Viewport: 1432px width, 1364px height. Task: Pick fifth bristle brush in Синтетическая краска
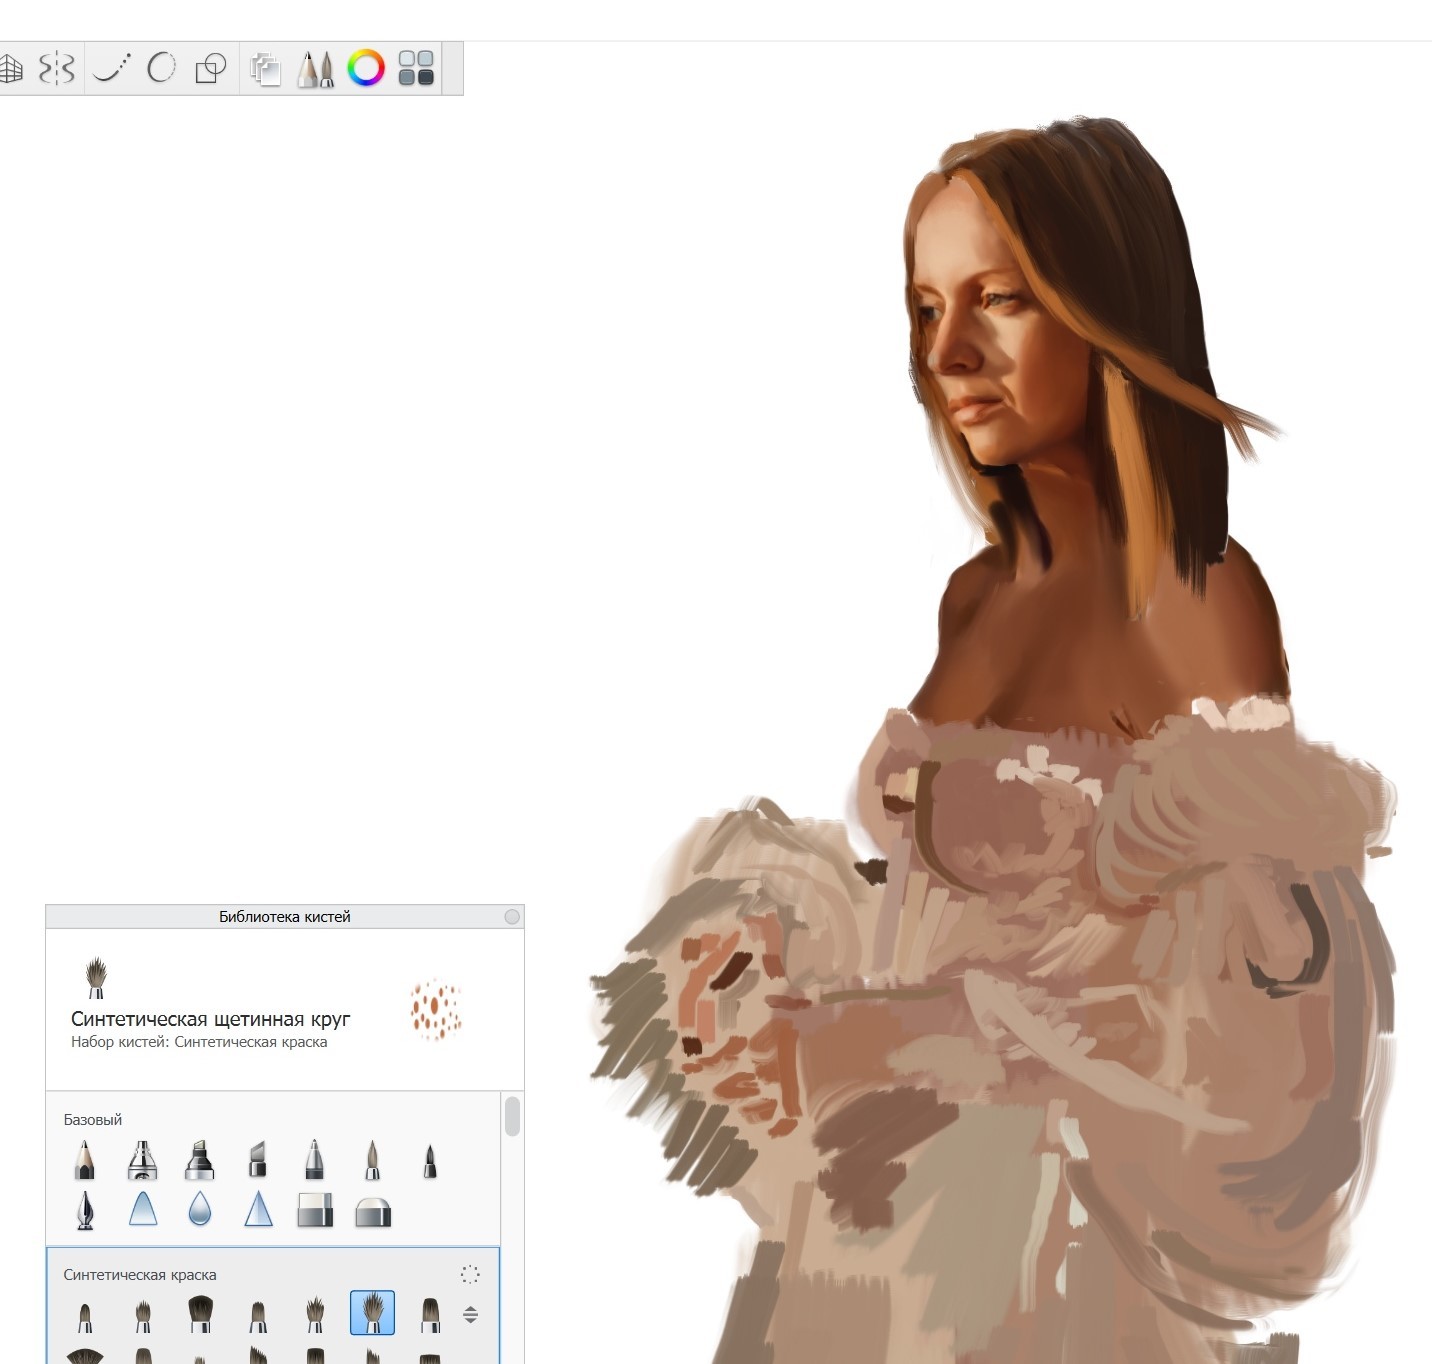pos(315,1314)
